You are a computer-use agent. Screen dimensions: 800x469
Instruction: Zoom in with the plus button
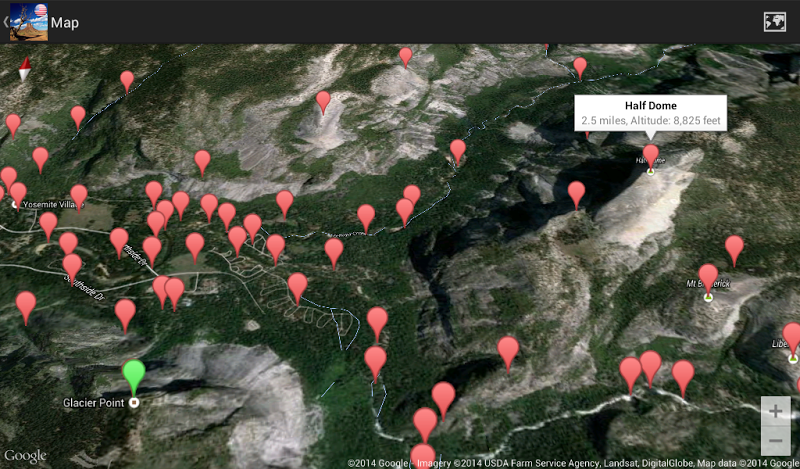click(776, 411)
